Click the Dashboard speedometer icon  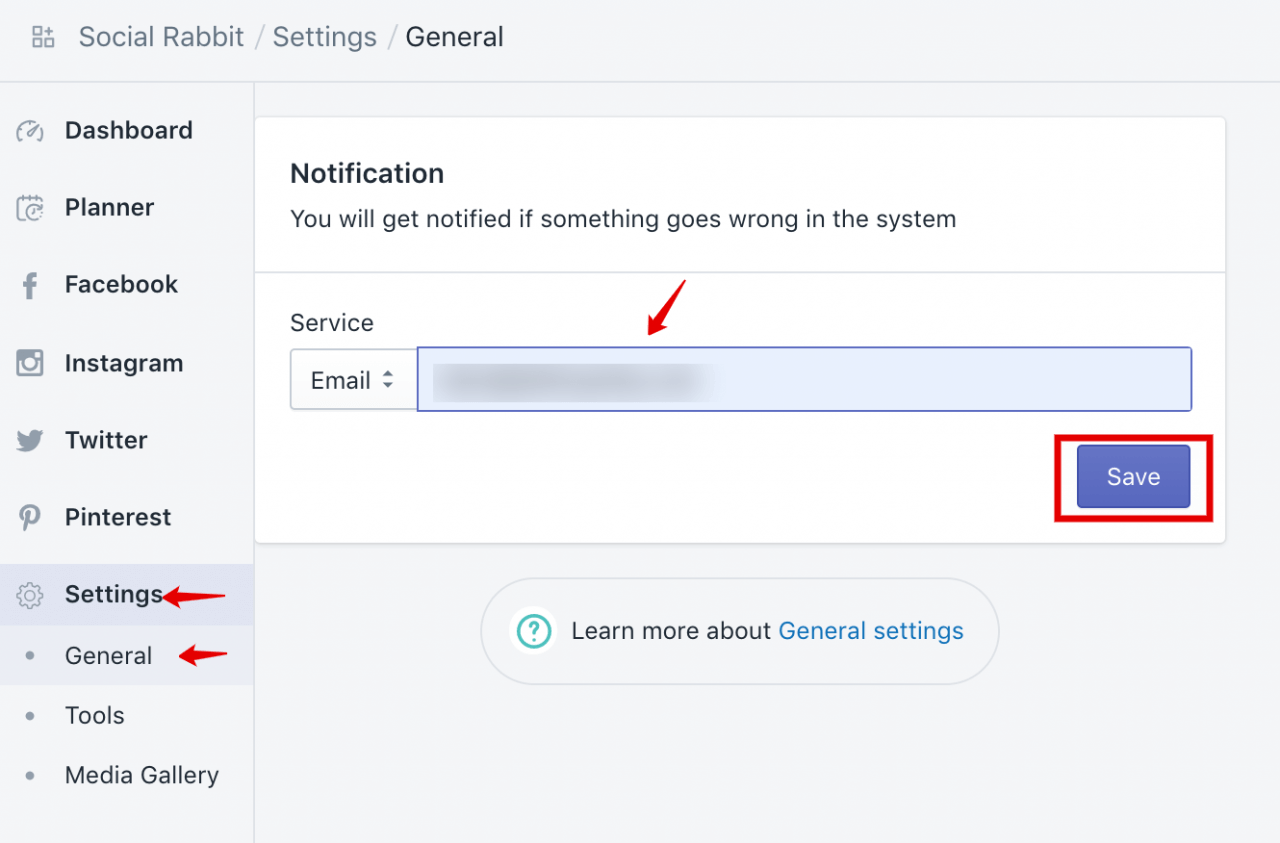click(30, 131)
